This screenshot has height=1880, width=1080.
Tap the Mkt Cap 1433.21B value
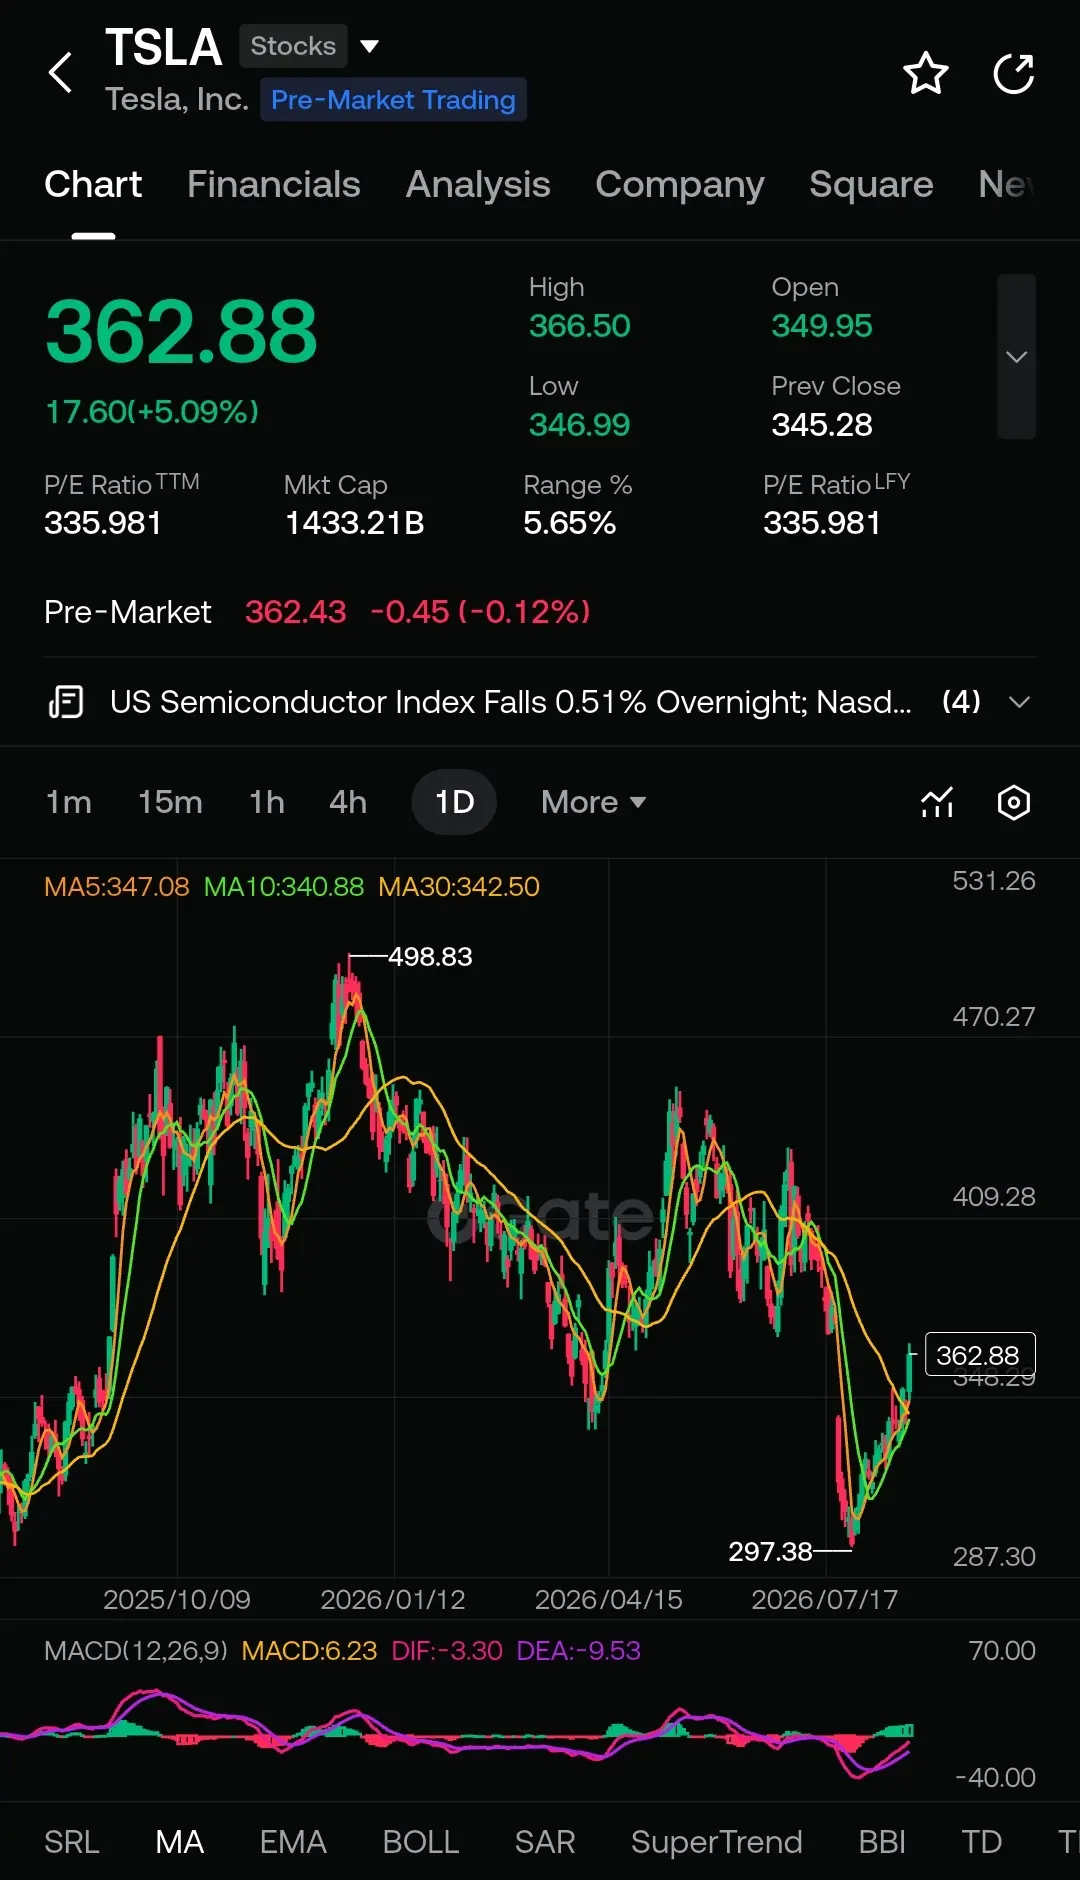(355, 523)
